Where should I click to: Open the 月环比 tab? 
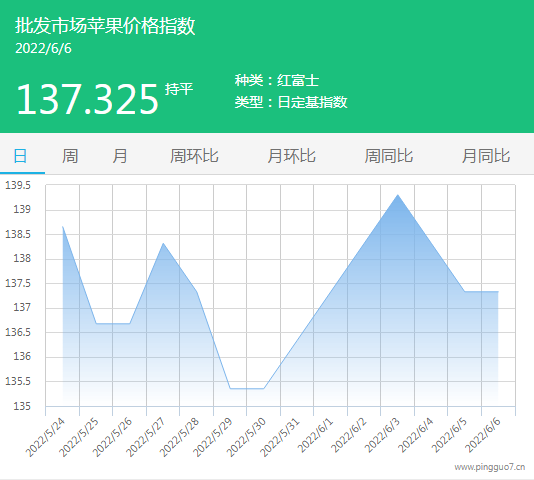point(291,156)
